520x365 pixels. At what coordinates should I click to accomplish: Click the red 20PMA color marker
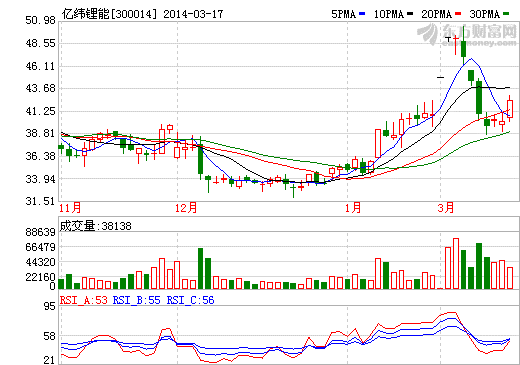(458, 14)
